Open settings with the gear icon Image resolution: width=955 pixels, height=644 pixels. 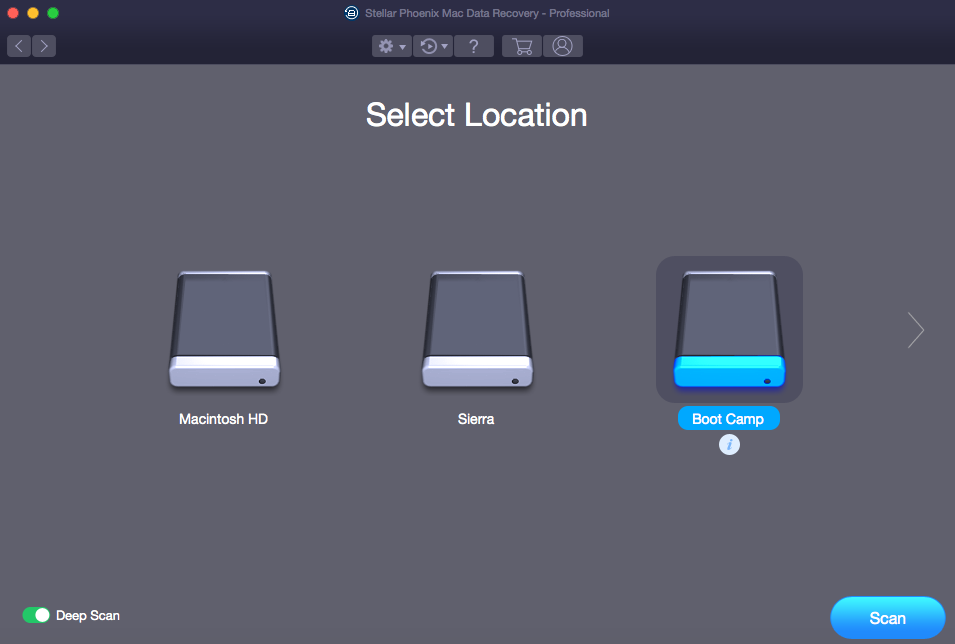pyautogui.click(x=385, y=46)
